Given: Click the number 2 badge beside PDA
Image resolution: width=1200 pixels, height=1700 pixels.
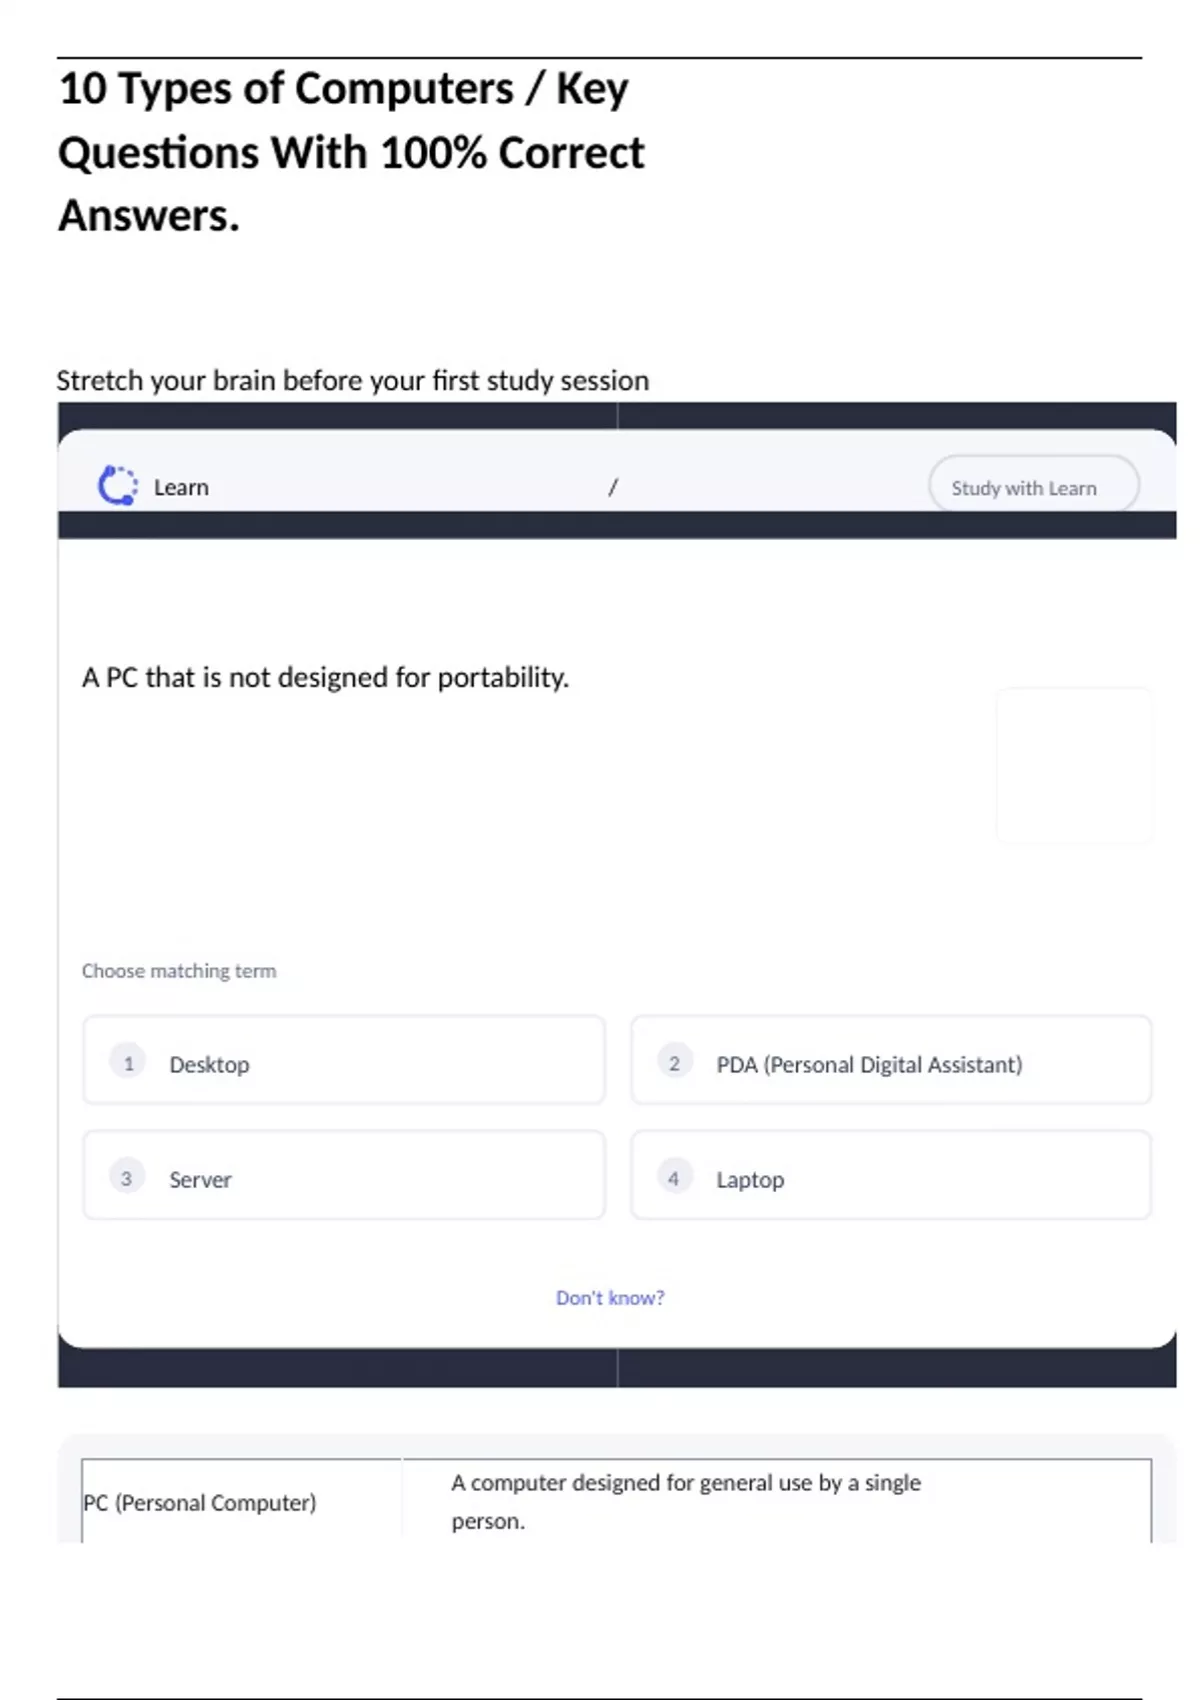Looking at the screenshot, I should pyautogui.click(x=674, y=1062).
